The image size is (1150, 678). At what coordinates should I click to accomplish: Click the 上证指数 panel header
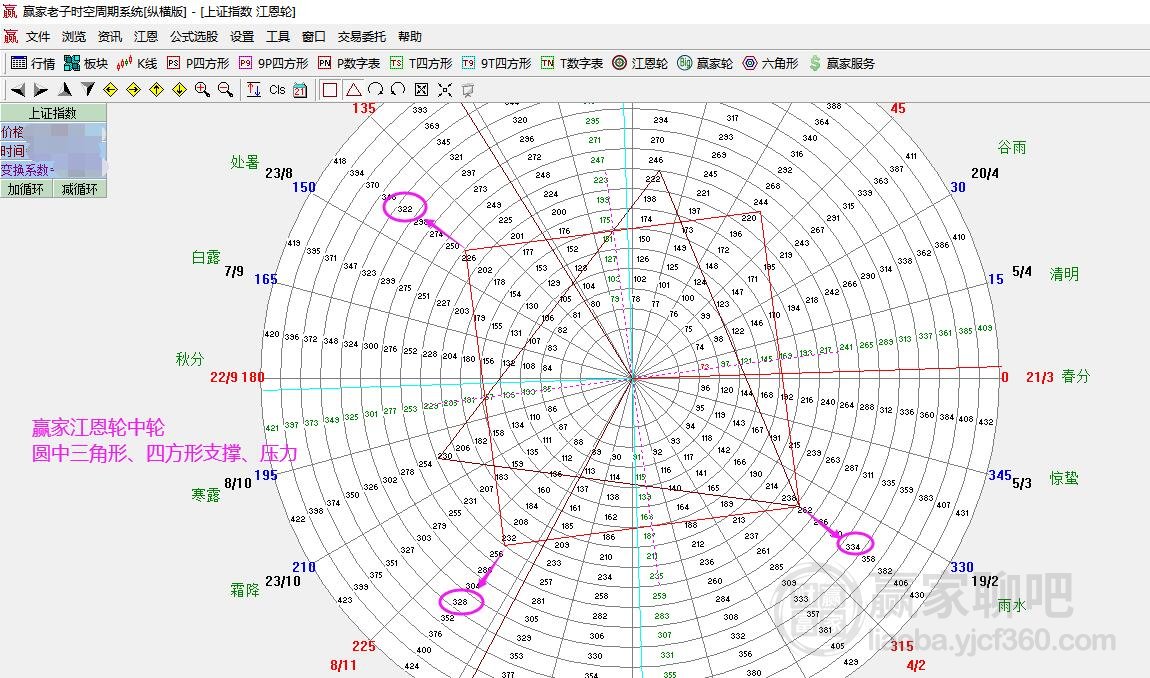point(54,113)
